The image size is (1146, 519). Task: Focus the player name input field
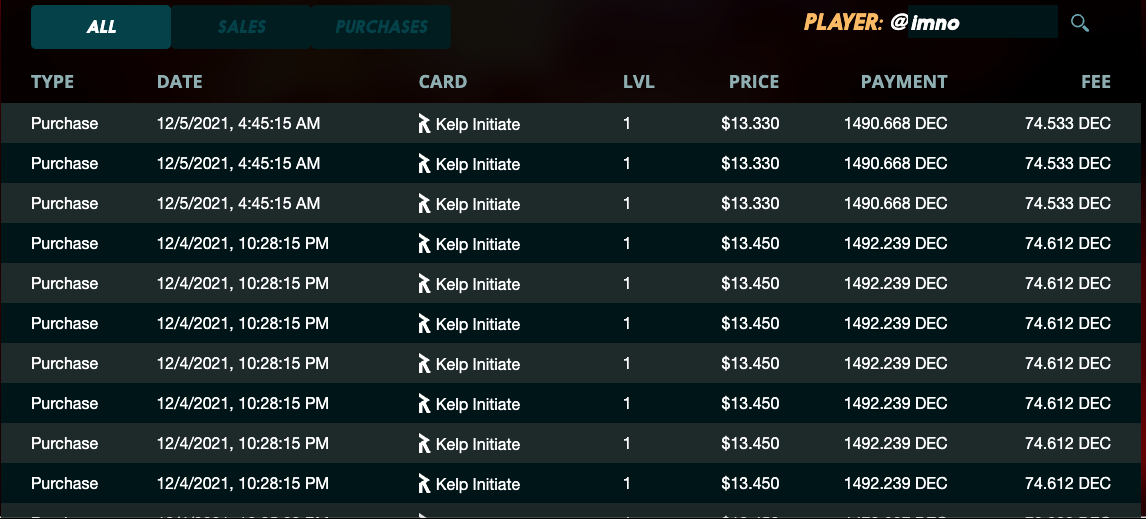[982, 22]
